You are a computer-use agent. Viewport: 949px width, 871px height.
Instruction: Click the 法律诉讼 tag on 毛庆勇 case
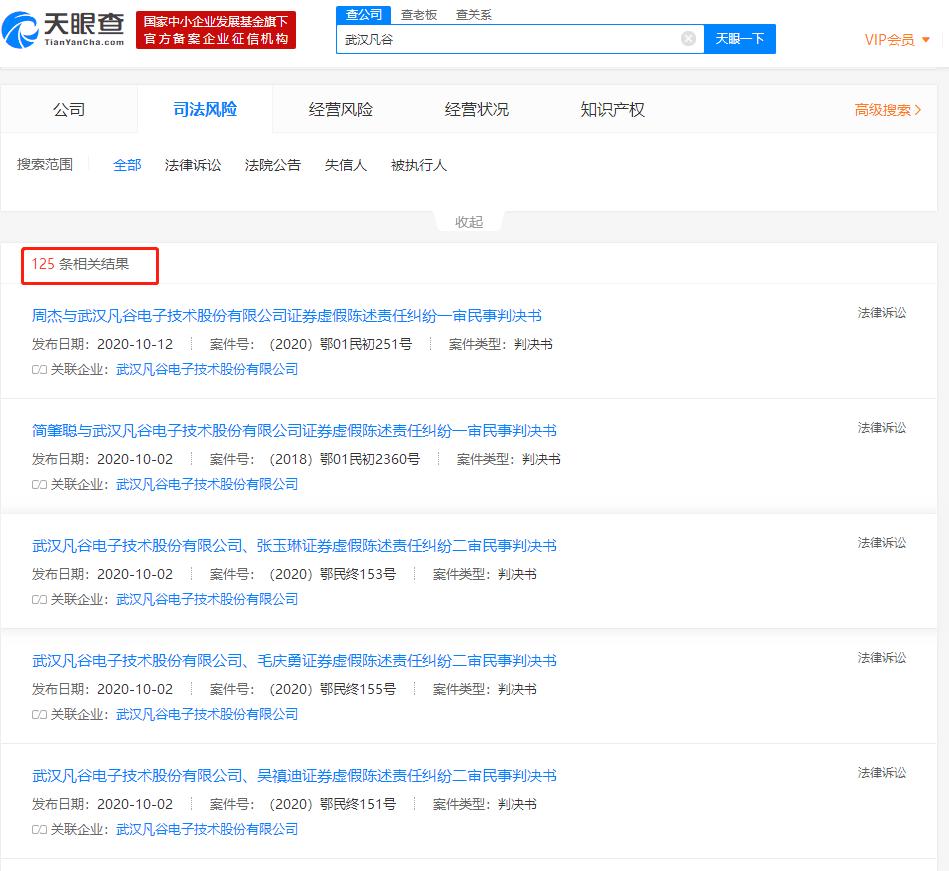882,658
